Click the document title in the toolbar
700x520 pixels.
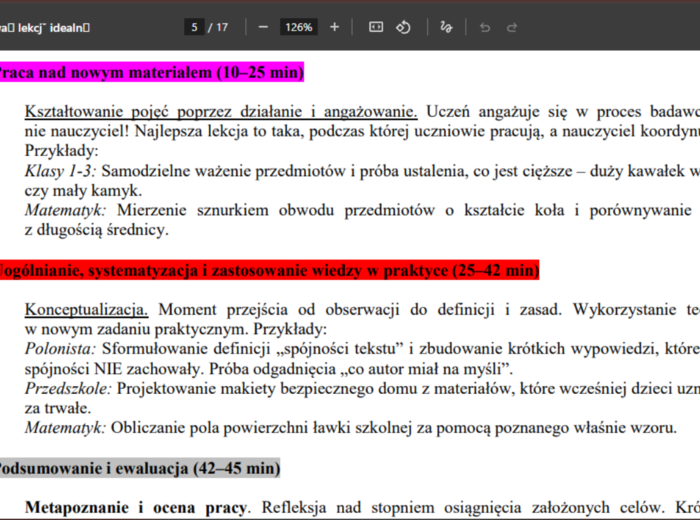[45, 28]
